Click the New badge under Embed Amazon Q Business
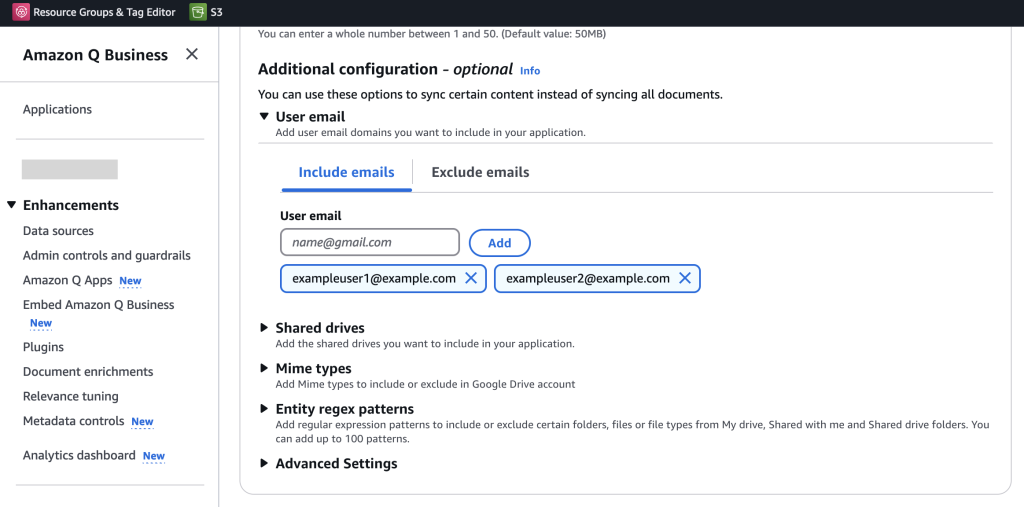 (40, 323)
